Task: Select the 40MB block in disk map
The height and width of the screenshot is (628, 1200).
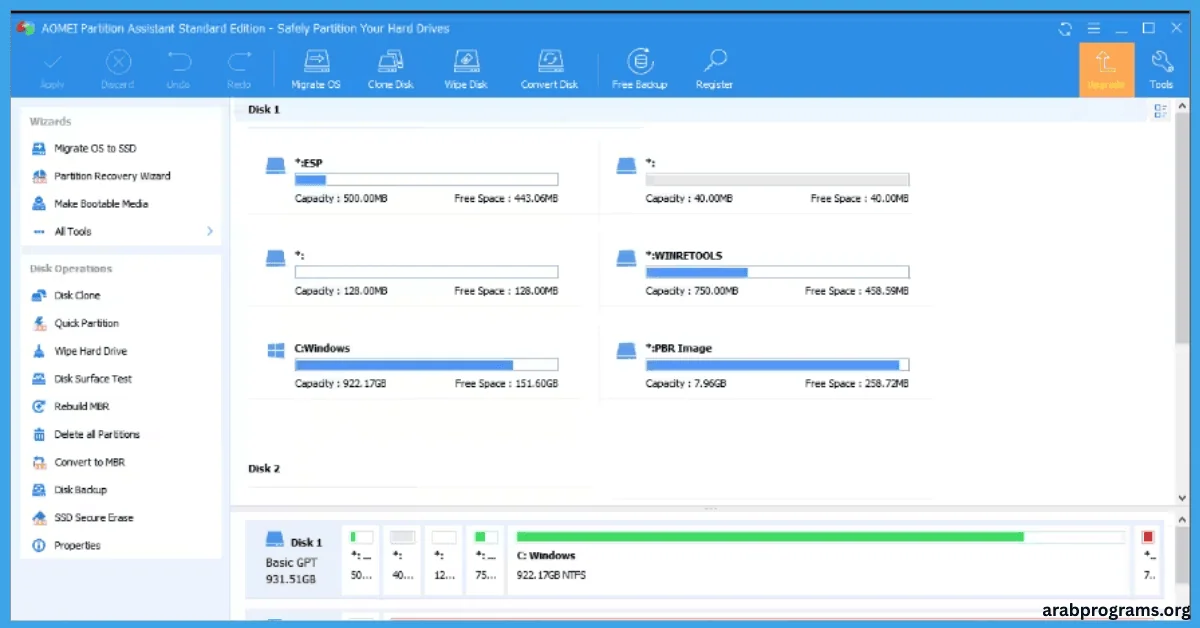Action: point(403,558)
